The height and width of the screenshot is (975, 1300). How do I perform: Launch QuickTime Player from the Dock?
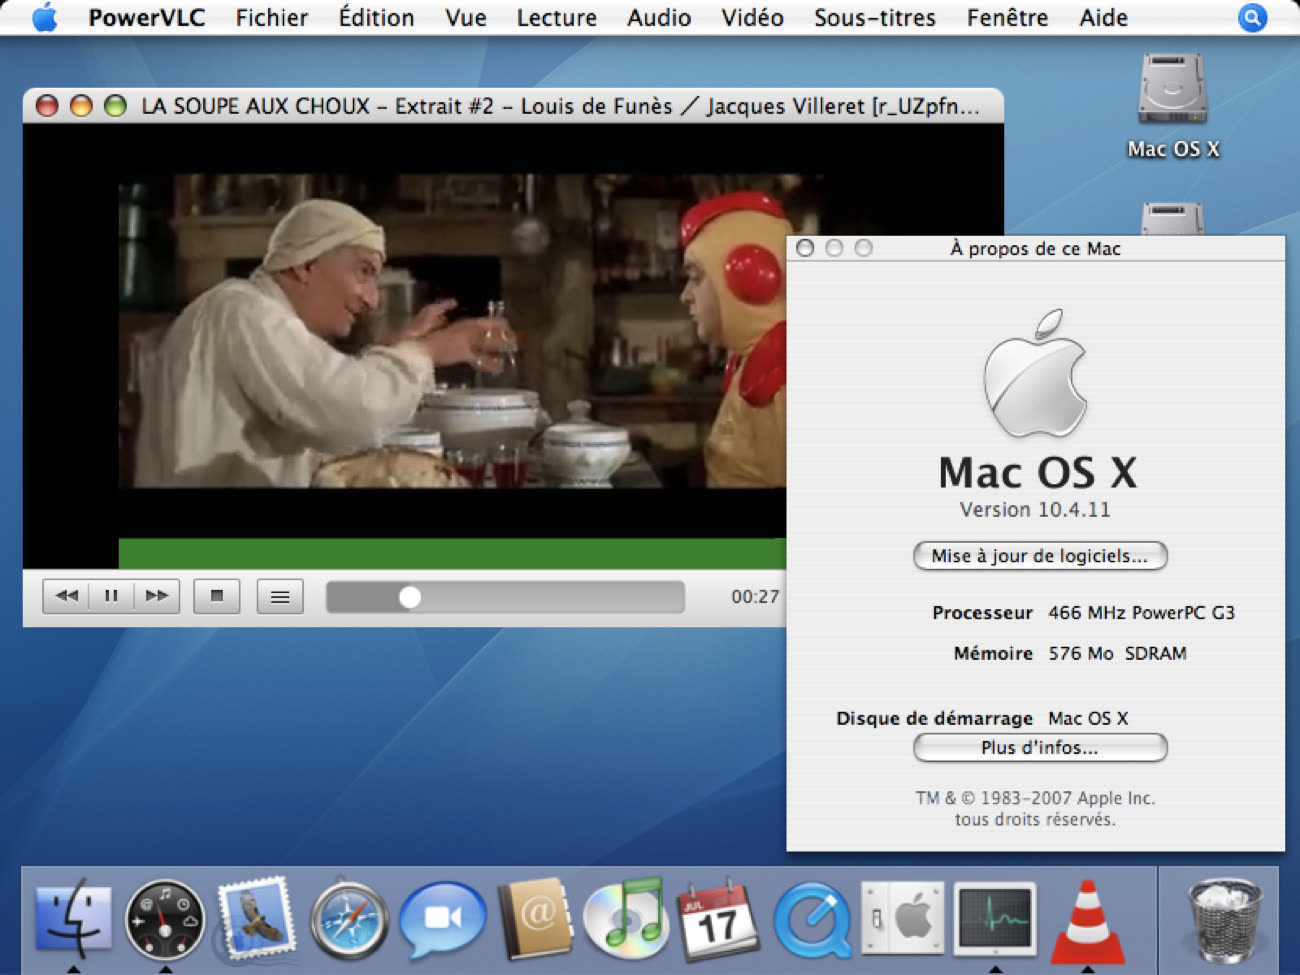(812, 918)
